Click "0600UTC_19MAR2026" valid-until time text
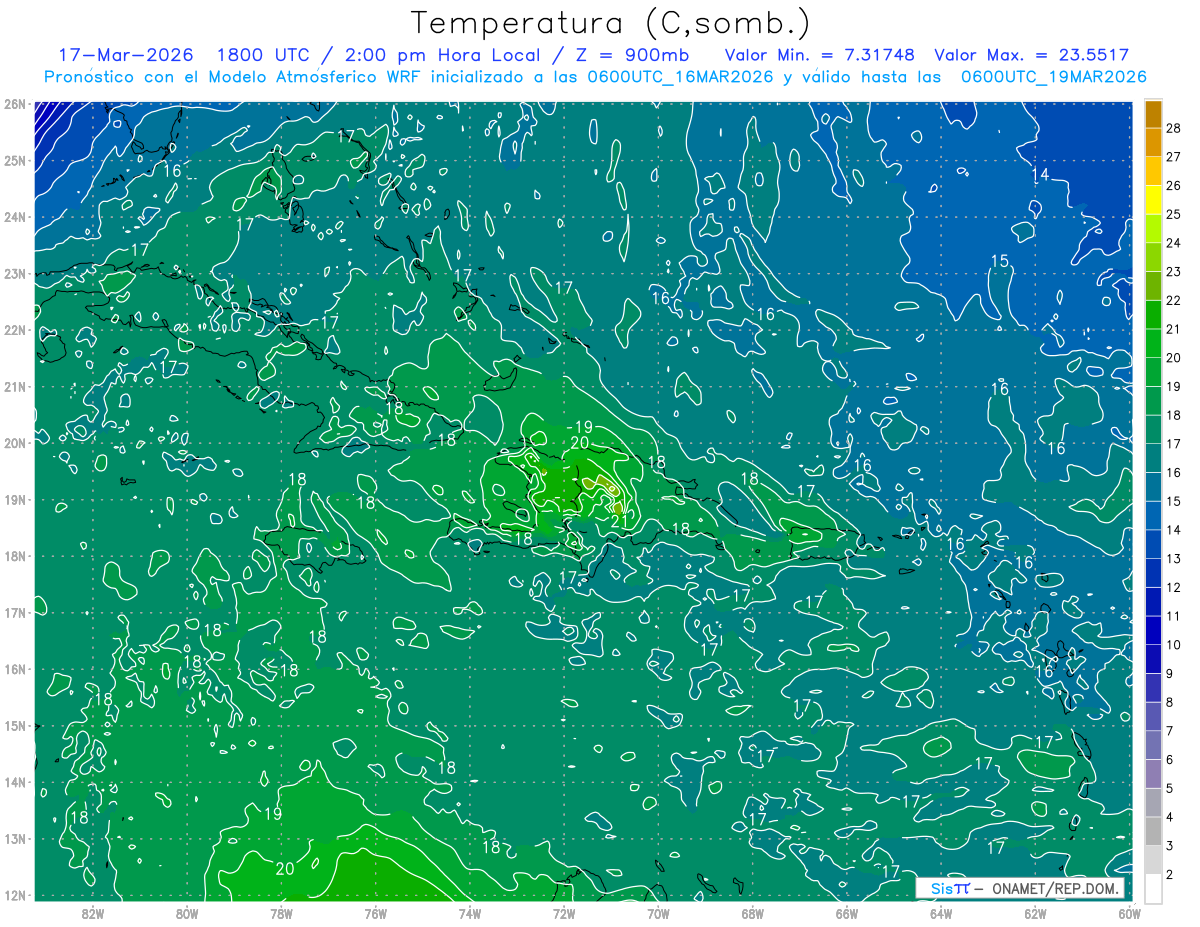Viewport: 1200px width, 927px height. click(1053, 77)
